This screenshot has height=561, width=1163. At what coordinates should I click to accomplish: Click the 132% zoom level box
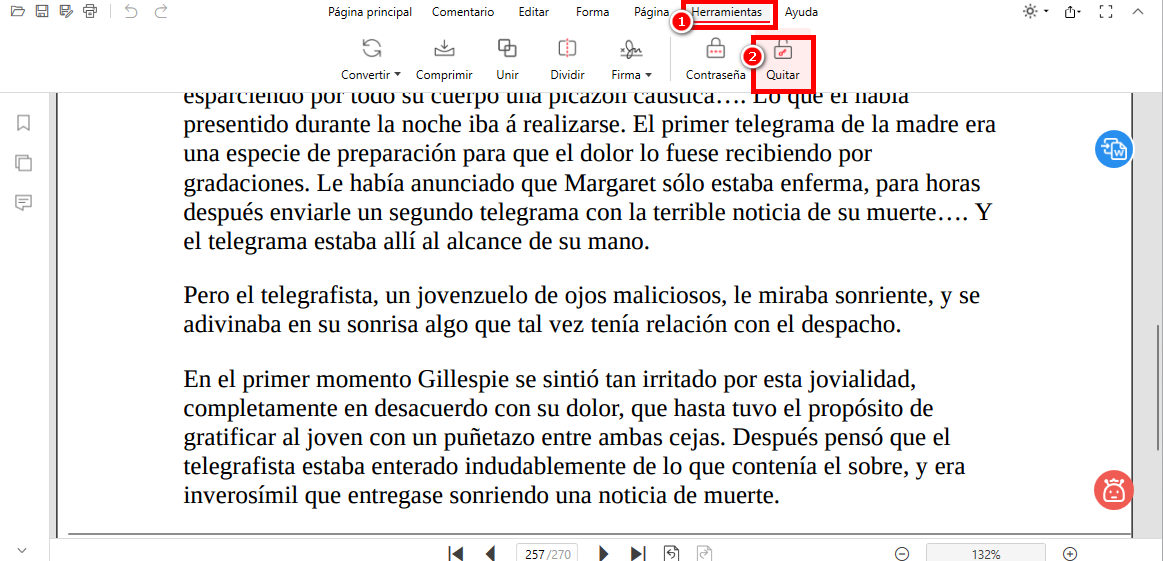[x=986, y=554]
